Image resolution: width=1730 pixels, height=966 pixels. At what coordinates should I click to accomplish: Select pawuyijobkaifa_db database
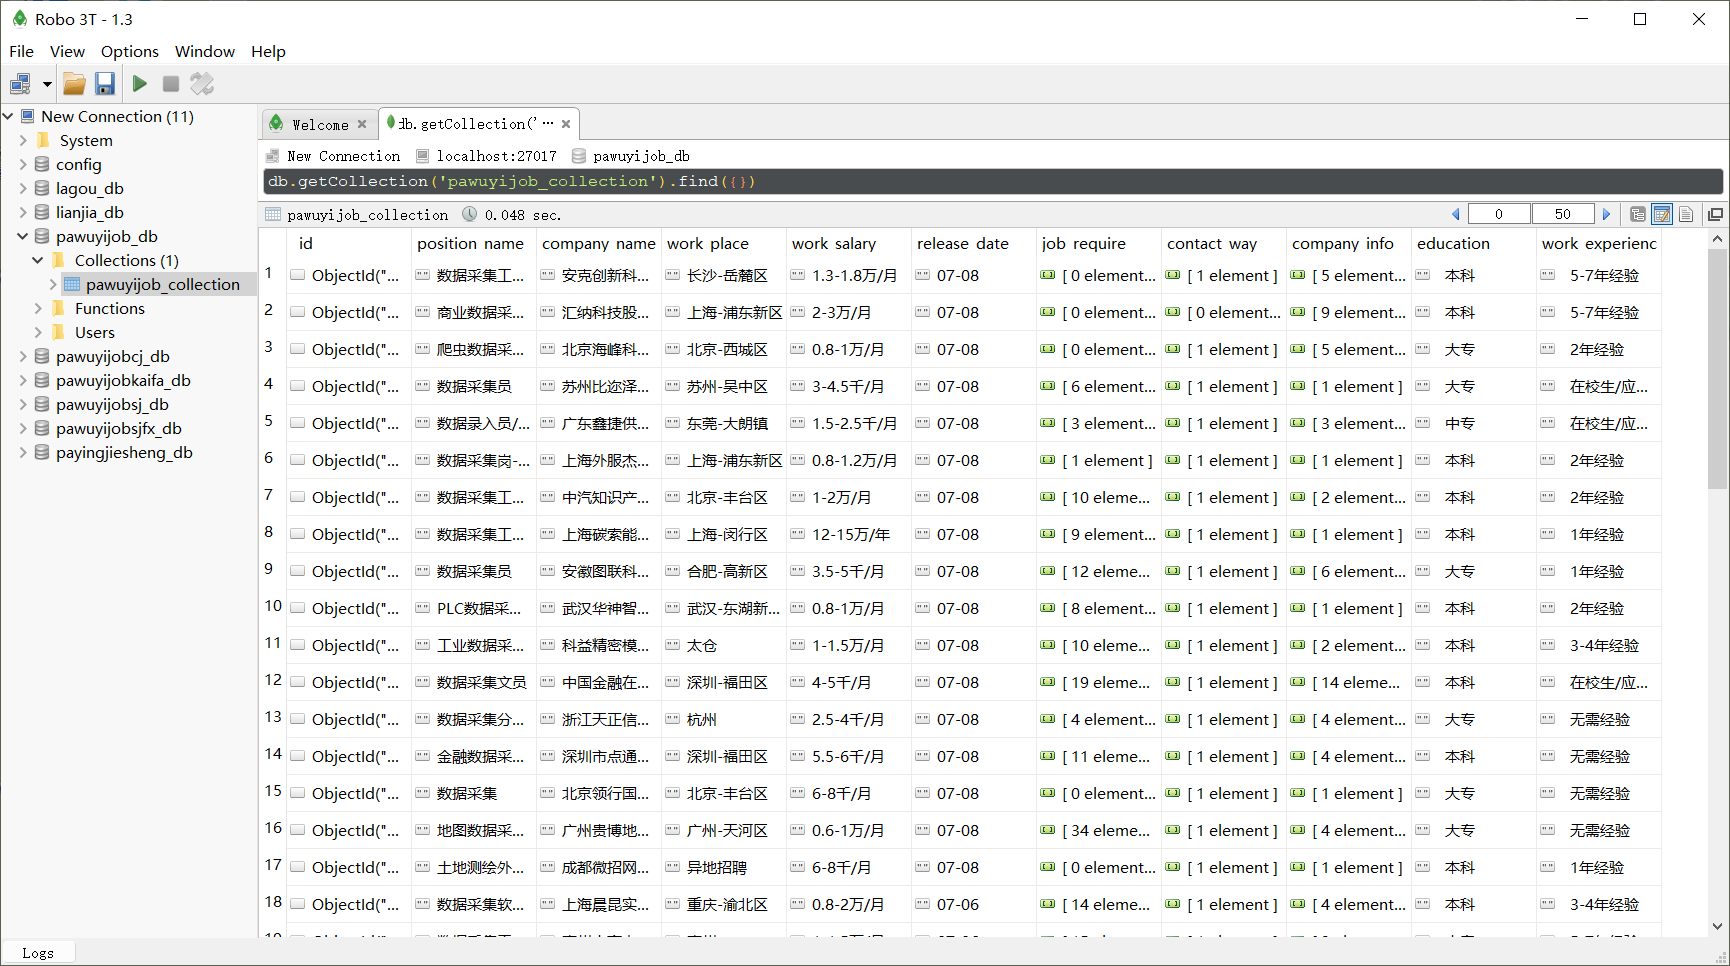pos(122,380)
